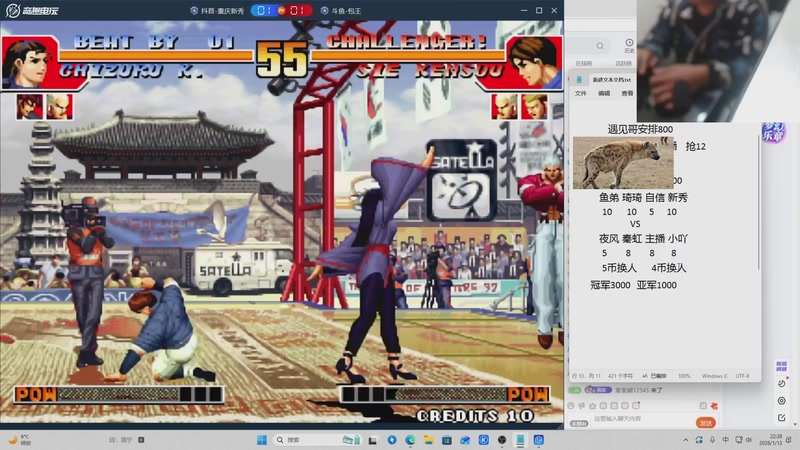Click the chat toolbar icon with red dot

636,406
